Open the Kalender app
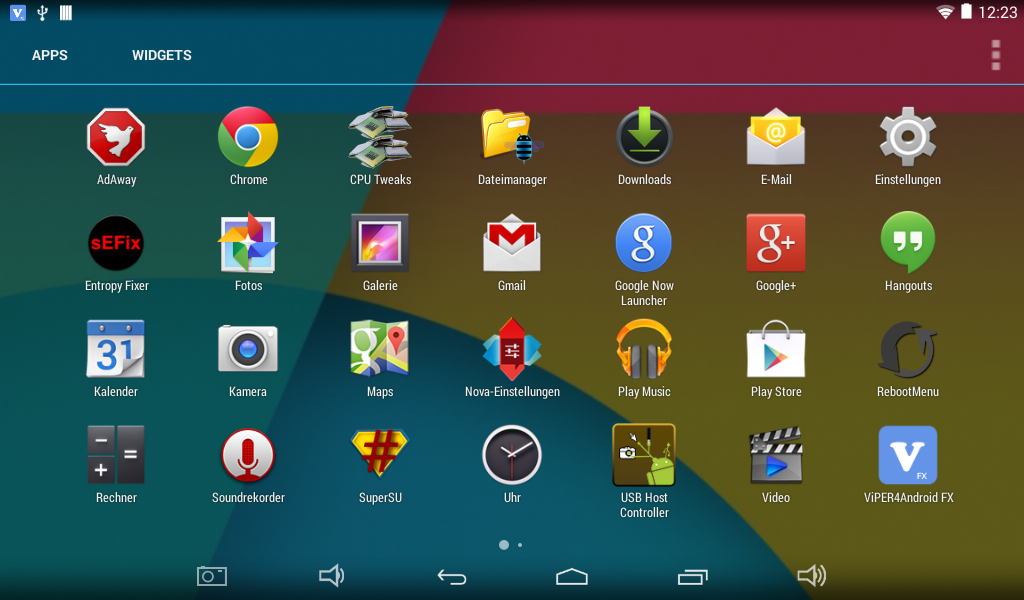 (x=116, y=349)
